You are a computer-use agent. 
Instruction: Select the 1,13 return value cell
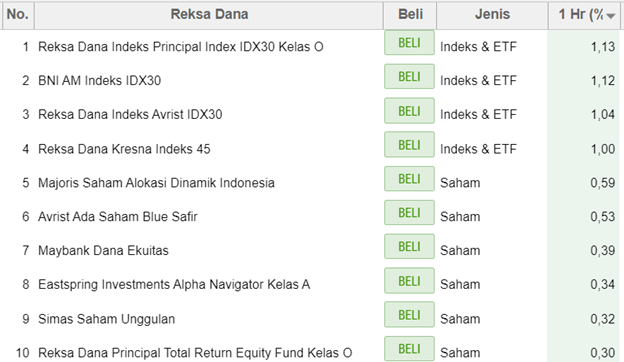583,47
